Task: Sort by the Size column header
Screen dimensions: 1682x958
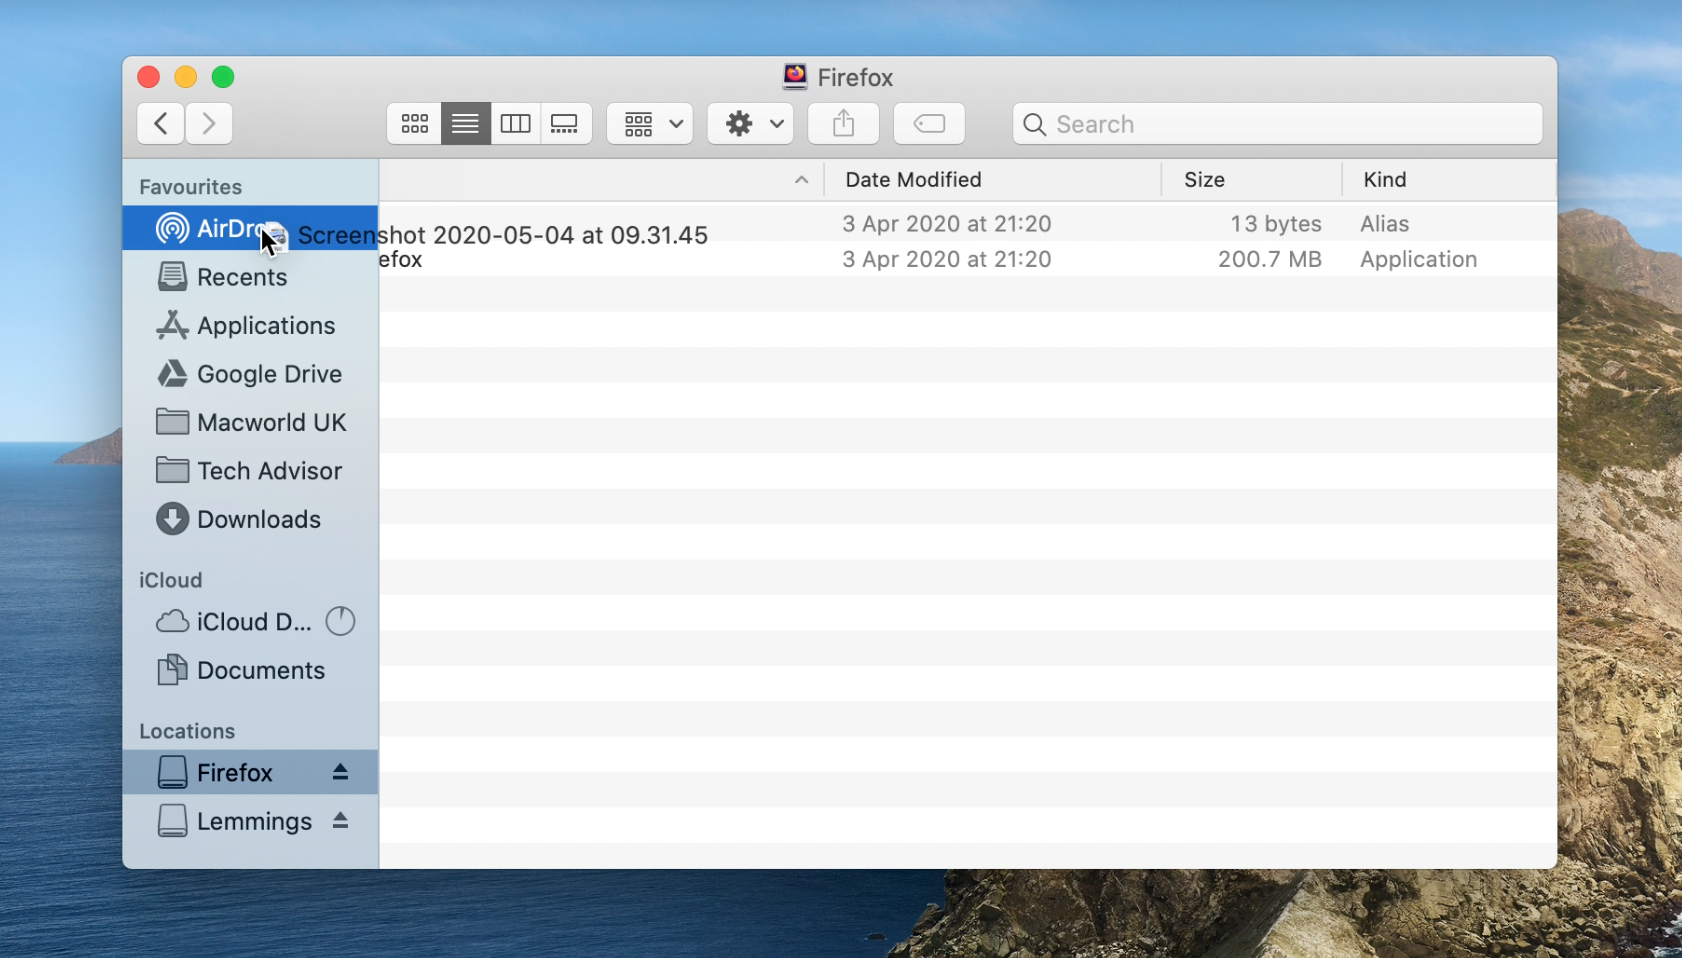Action: point(1204,180)
